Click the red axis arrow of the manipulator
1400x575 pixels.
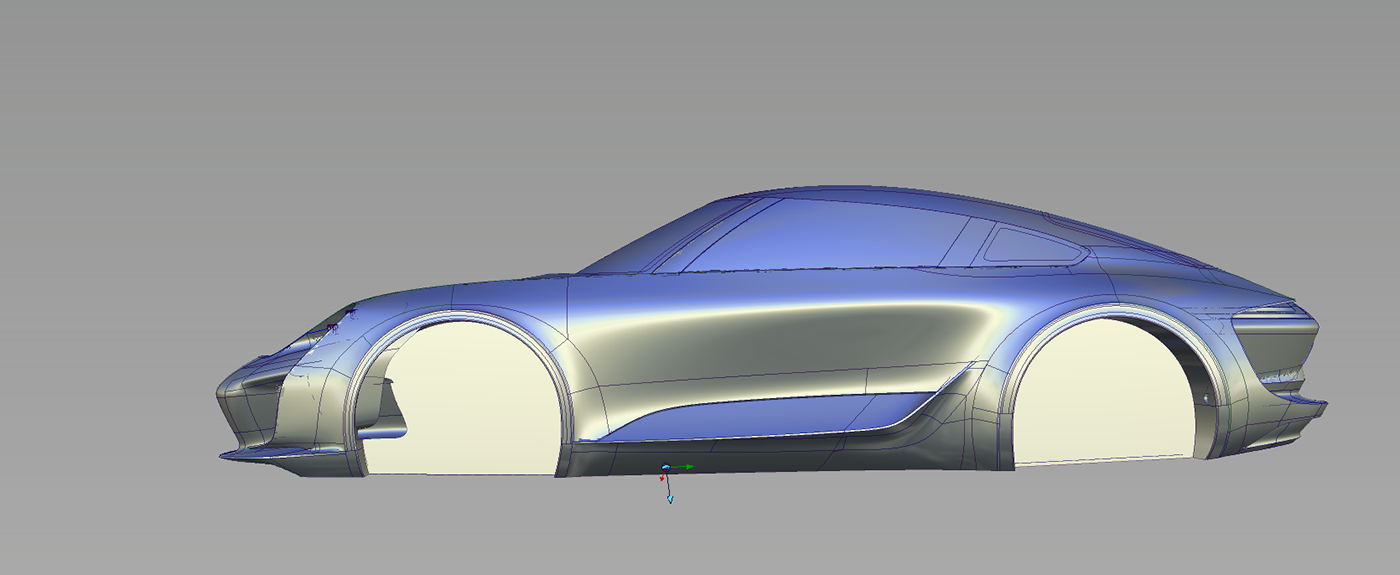(662, 479)
